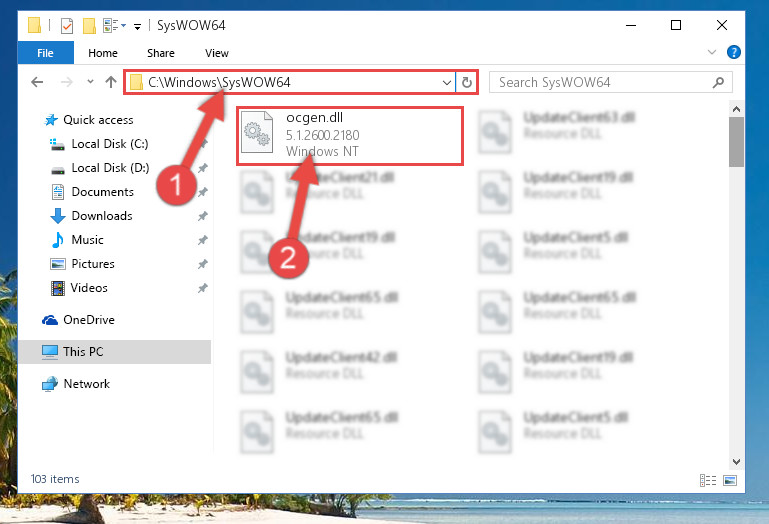The image size is (769, 524).
Task: Minimize the SysWOW64 window
Action: click(631, 25)
